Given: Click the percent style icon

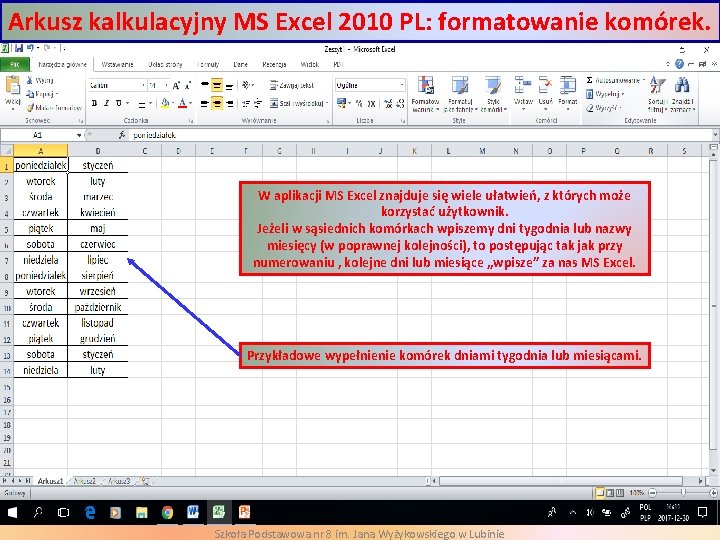Looking at the screenshot, I should tap(359, 104).
